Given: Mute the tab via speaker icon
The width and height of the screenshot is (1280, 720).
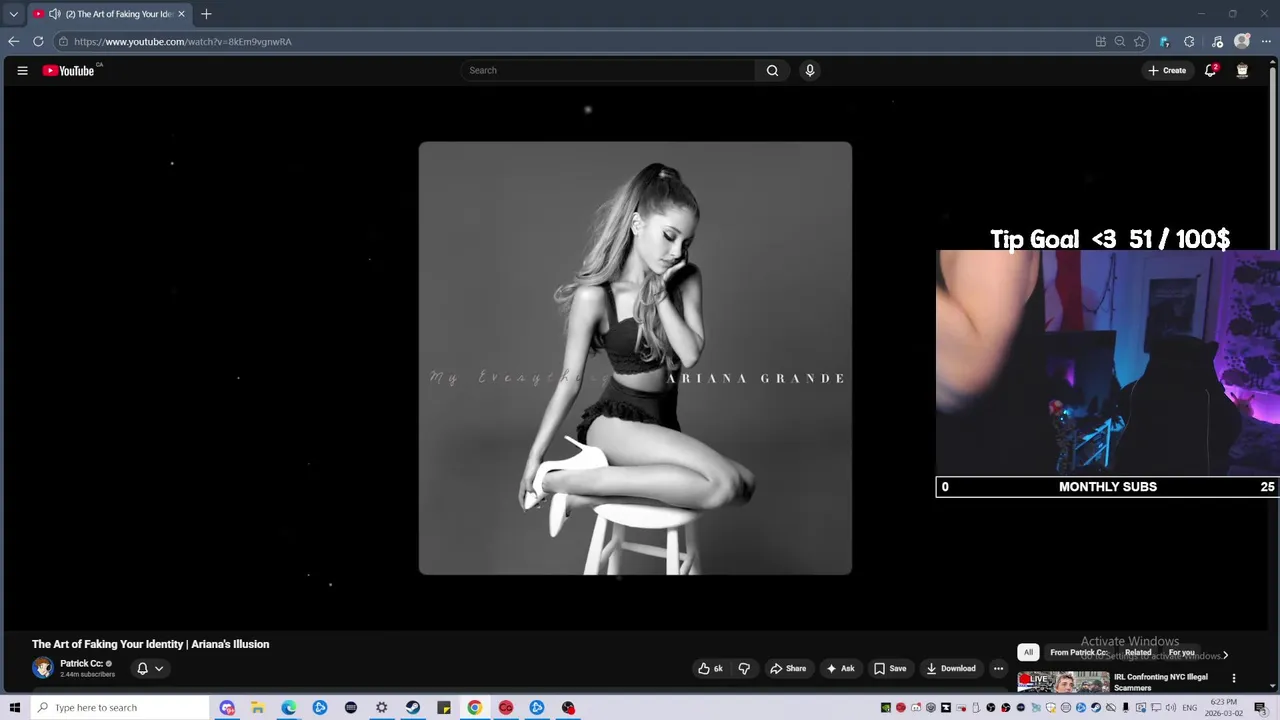Looking at the screenshot, I should (54, 14).
